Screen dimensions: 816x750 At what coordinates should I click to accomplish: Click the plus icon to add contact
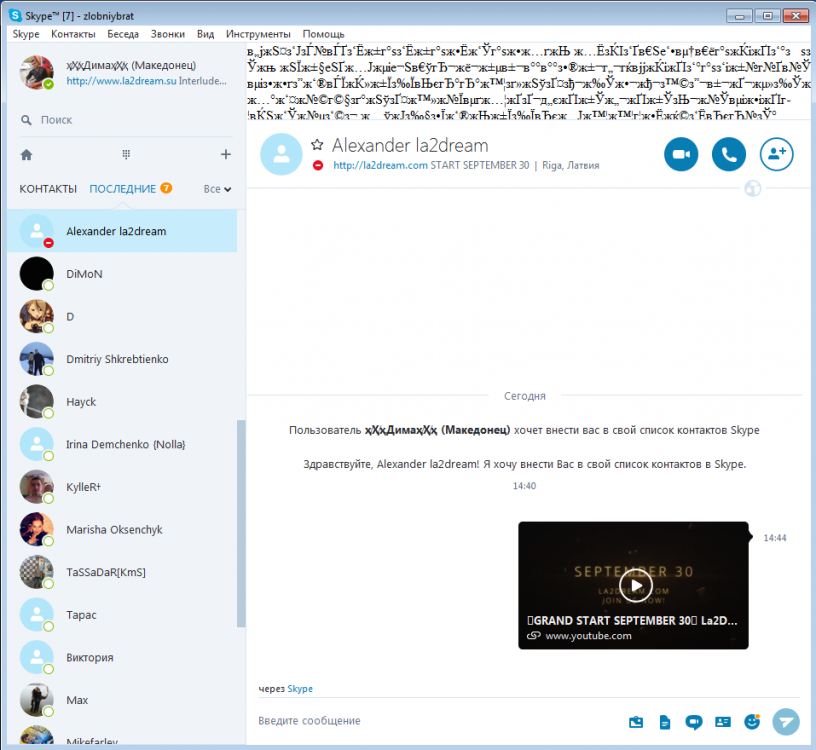point(225,154)
